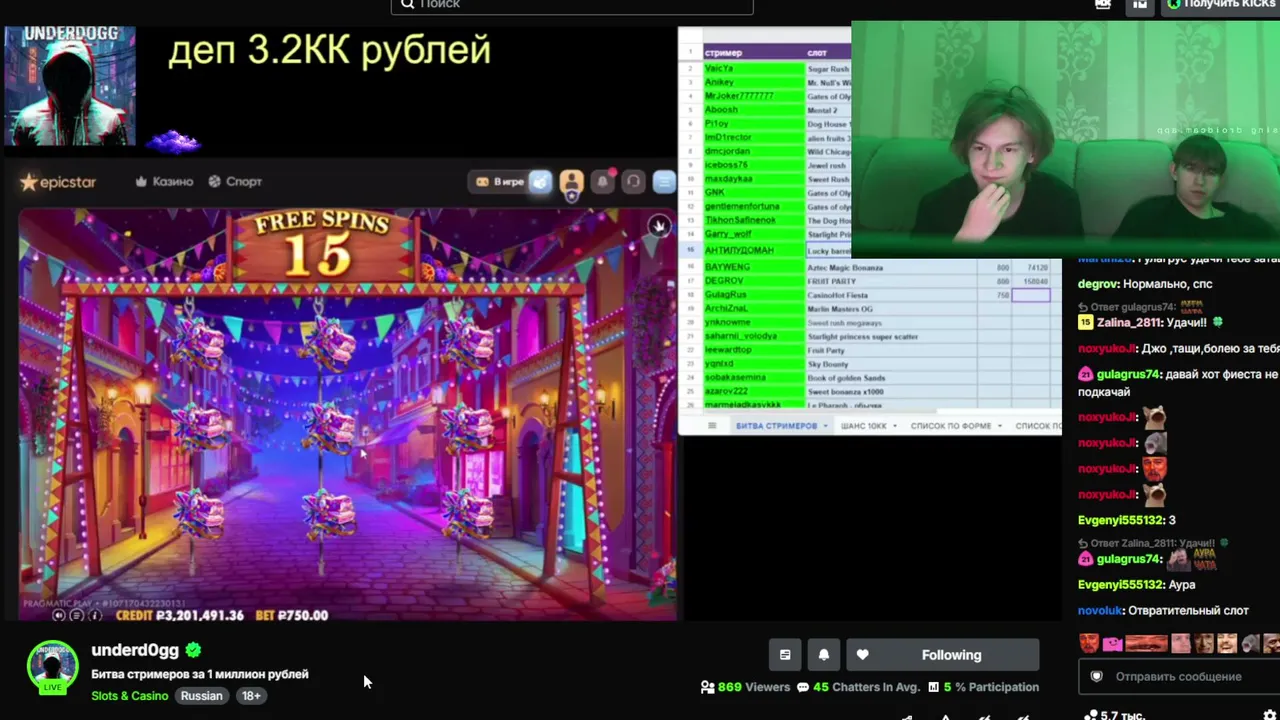The width and height of the screenshot is (1280, 720).
Task: Toggle channel notification bell
Action: click(824, 655)
